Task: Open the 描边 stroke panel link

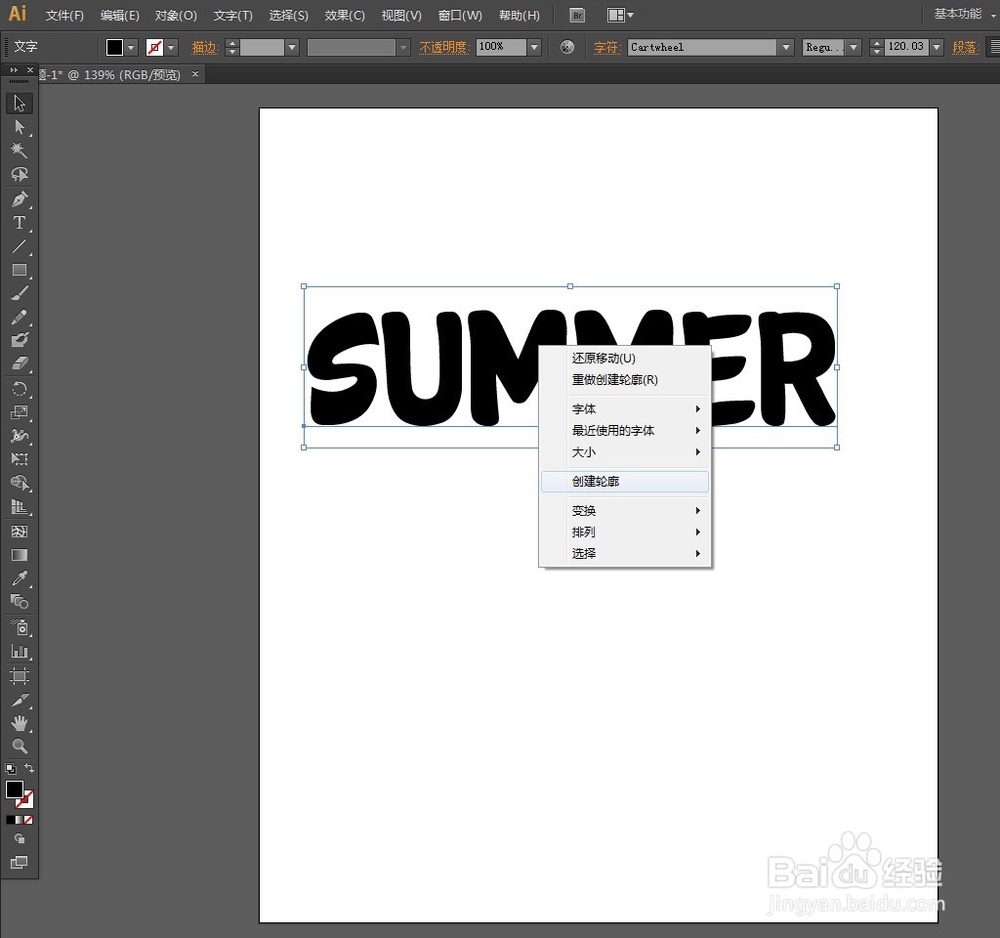Action: (x=205, y=47)
